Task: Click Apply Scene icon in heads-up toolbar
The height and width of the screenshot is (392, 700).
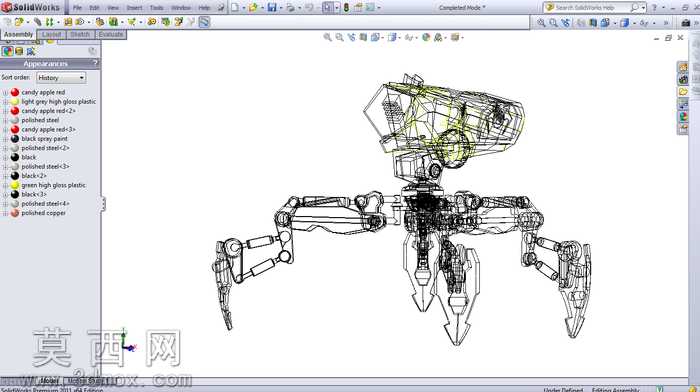Action: (x=438, y=38)
